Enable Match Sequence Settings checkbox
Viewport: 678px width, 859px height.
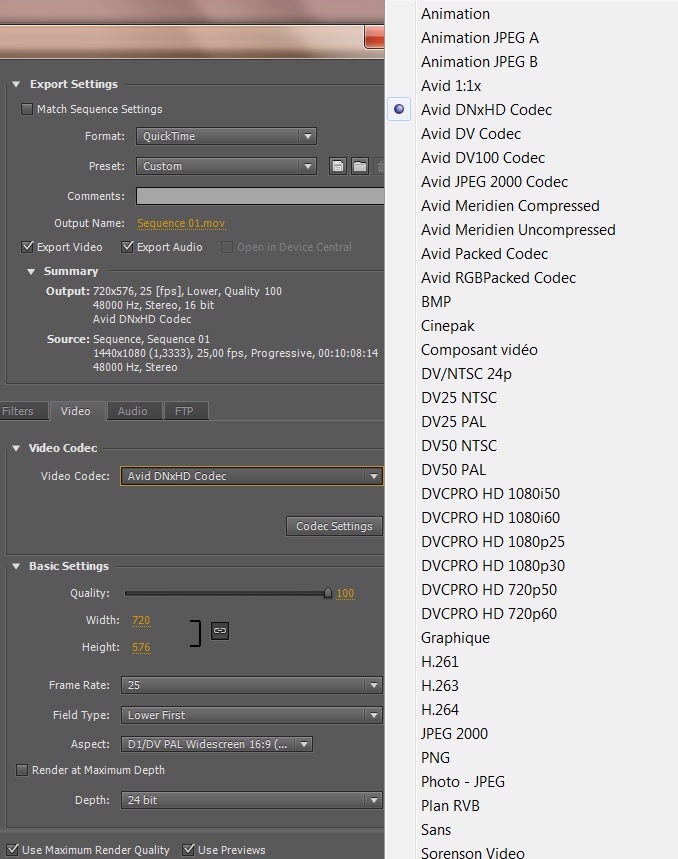click(26, 109)
